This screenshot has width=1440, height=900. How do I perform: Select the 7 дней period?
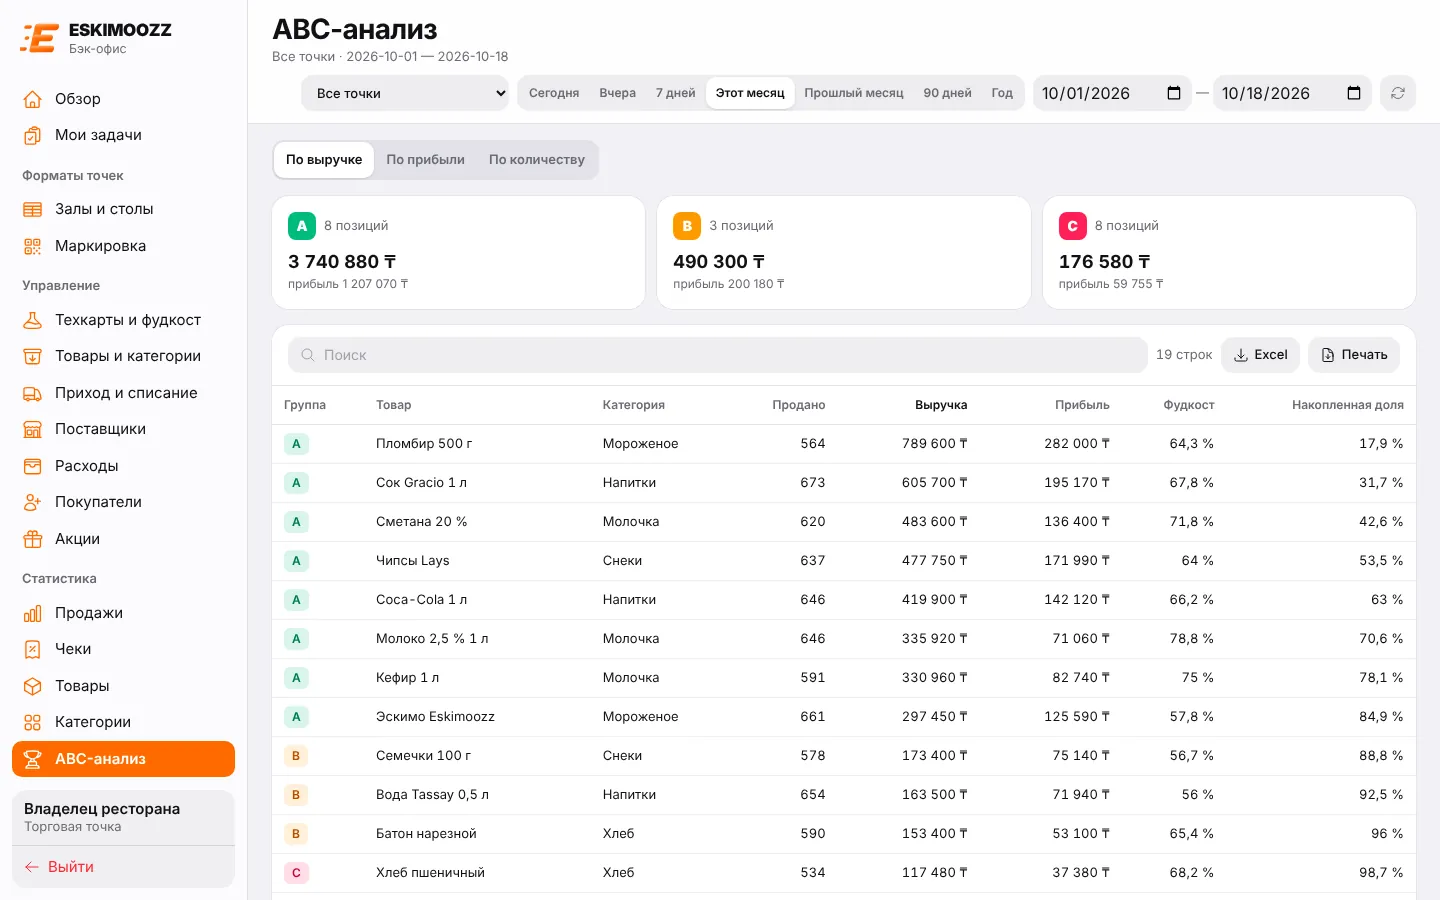click(676, 93)
